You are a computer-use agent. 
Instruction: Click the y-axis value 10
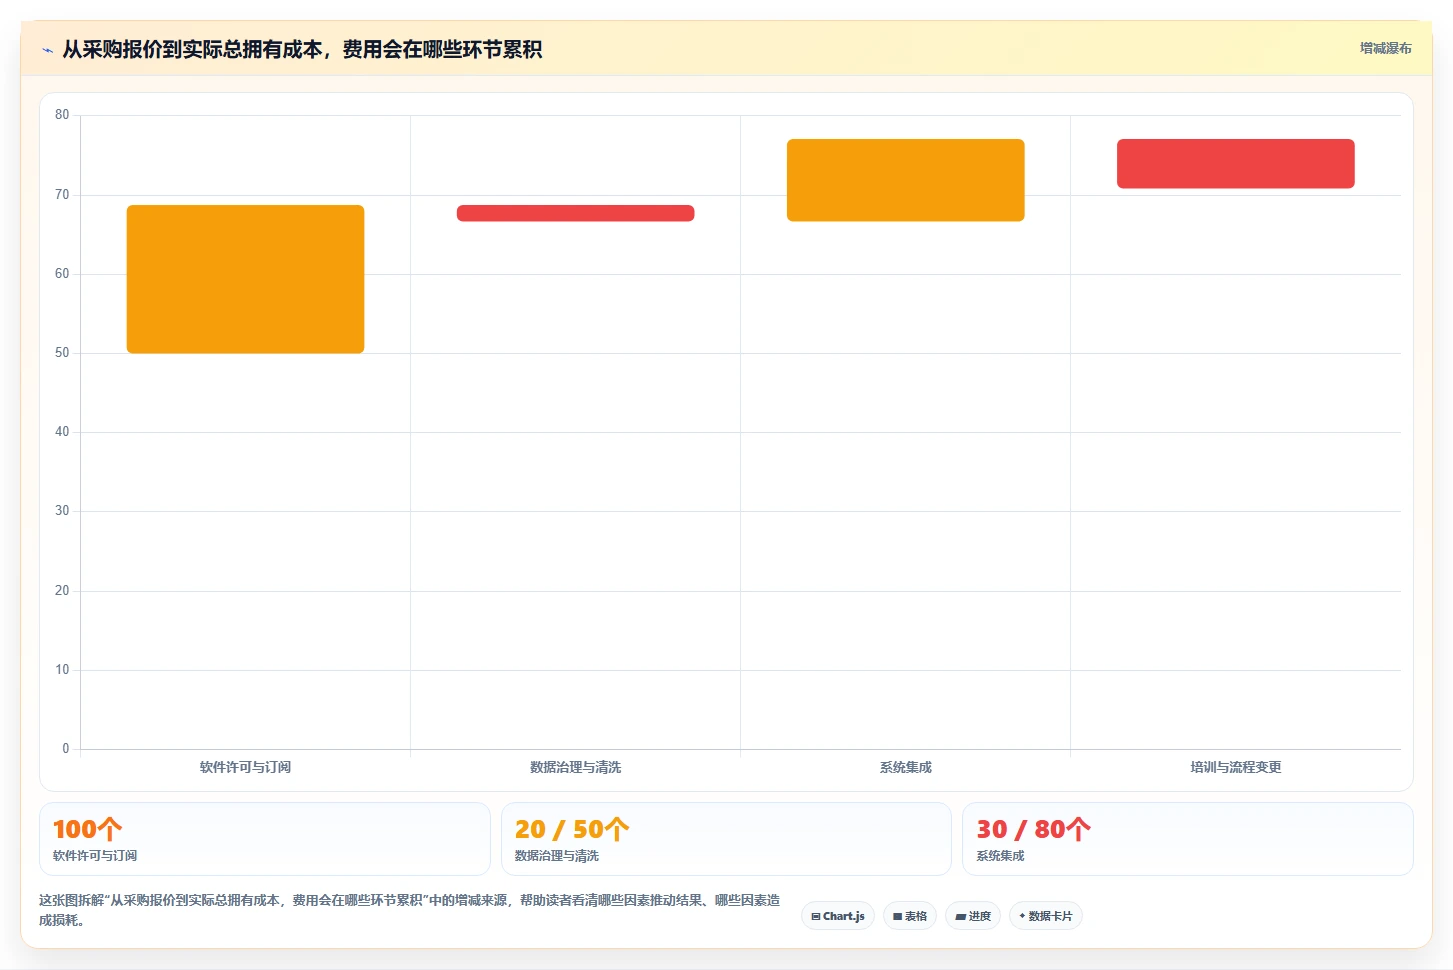pyautogui.click(x=62, y=670)
